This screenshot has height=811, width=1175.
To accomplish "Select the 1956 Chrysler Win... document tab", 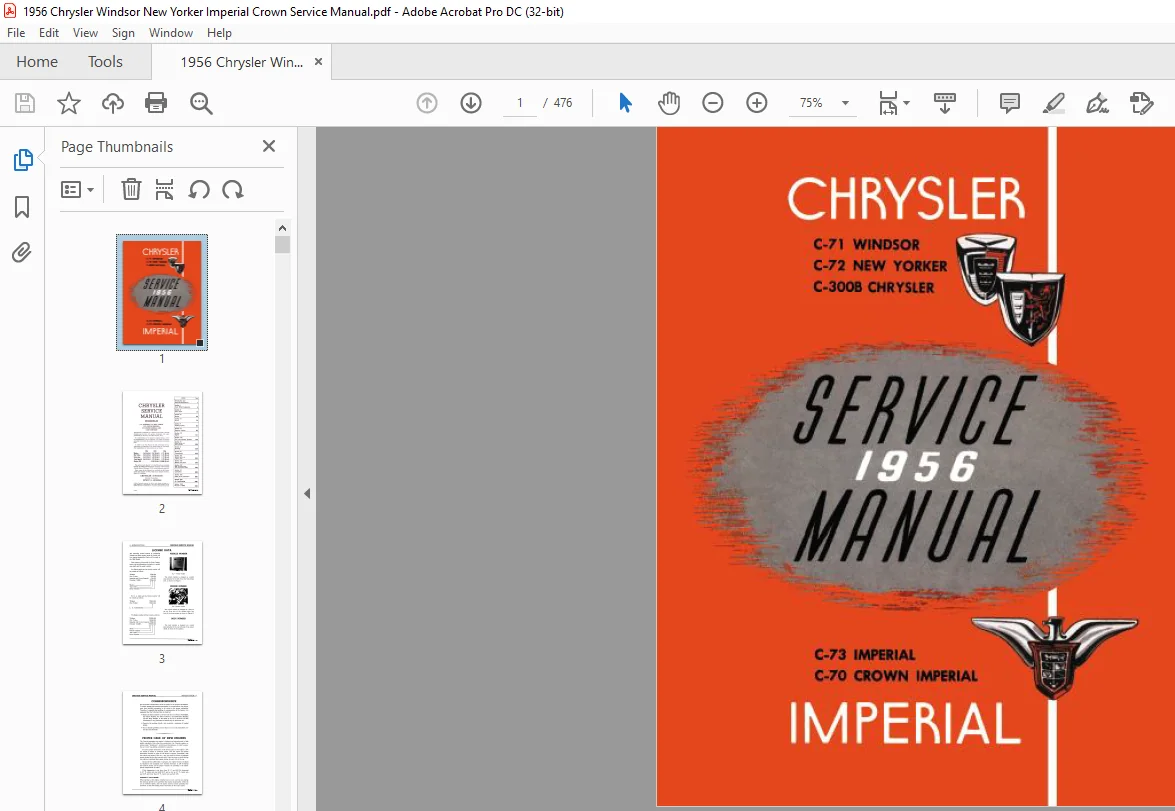I will [x=241, y=62].
